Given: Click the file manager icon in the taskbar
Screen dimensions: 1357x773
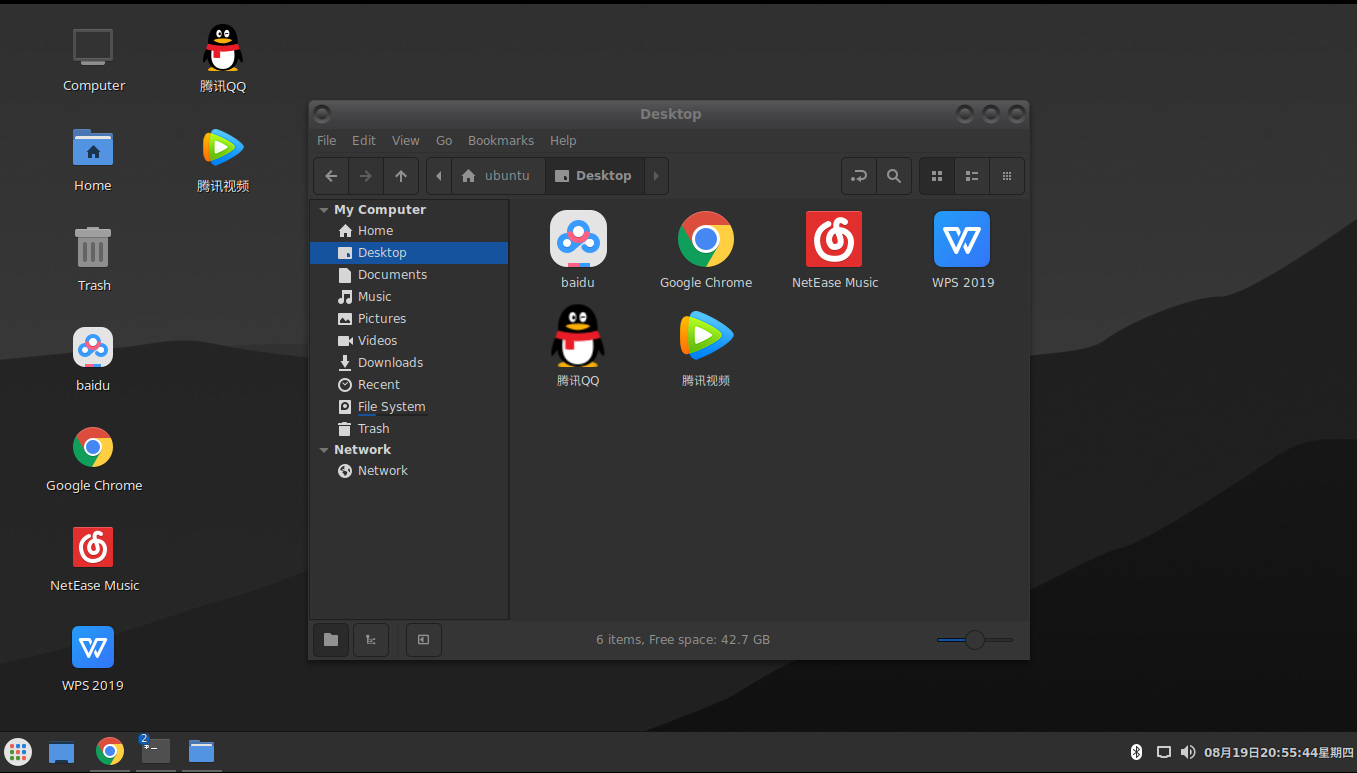Looking at the screenshot, I should coord(202,752).
